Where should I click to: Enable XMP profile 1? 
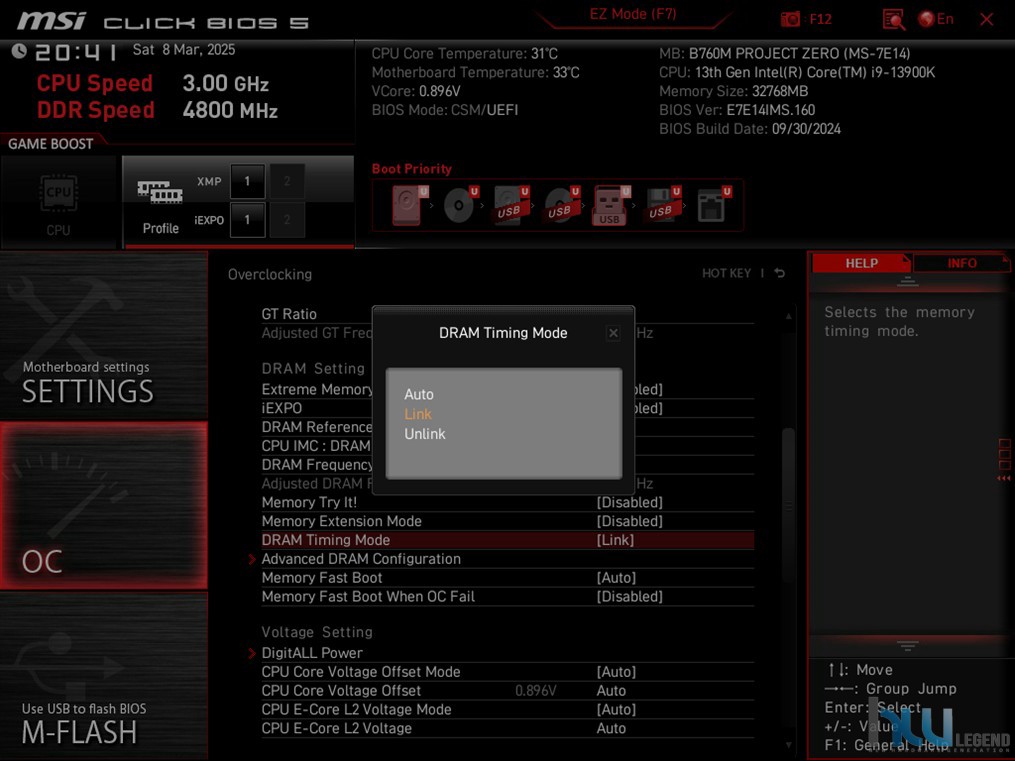pos(247,181)
